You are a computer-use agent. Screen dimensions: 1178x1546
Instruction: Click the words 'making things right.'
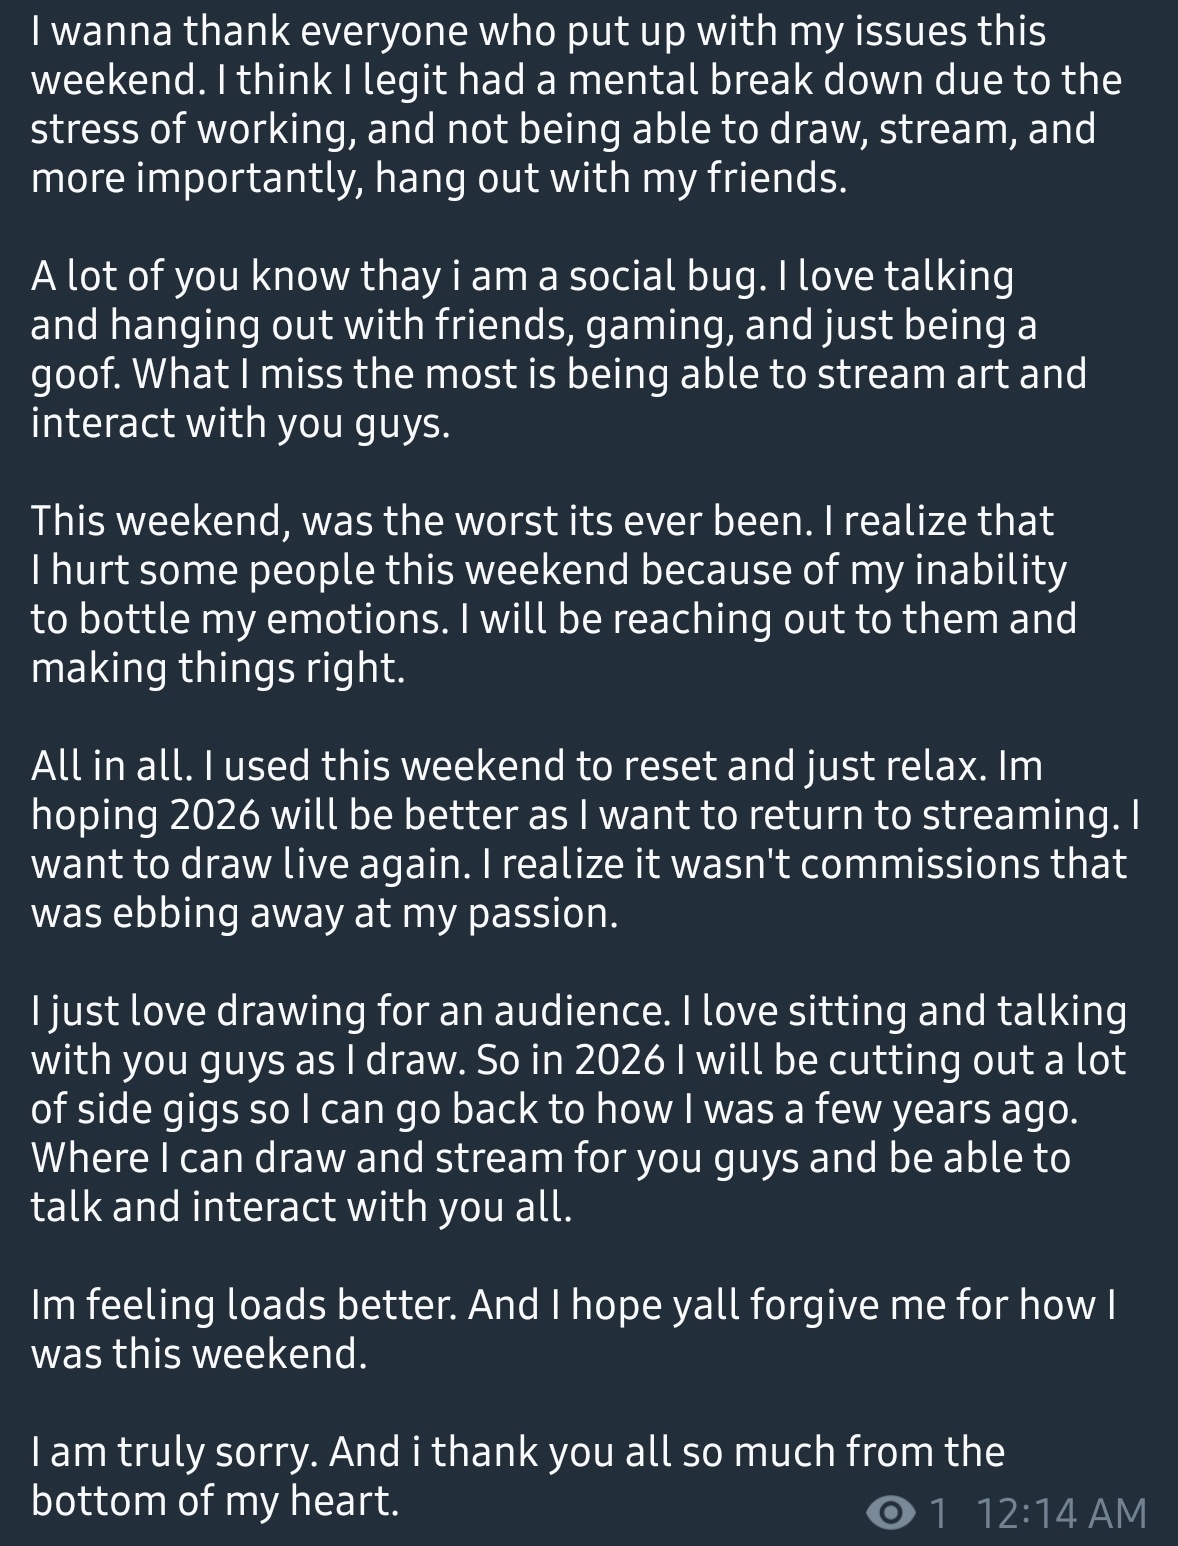point(218,667)
